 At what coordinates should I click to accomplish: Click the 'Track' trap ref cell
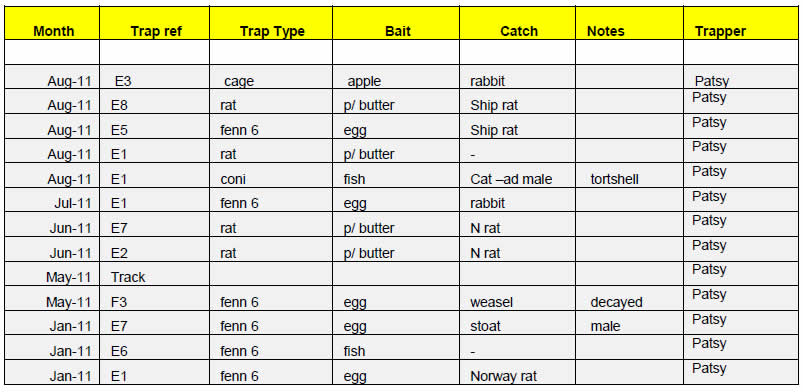(x=155, y=274)
